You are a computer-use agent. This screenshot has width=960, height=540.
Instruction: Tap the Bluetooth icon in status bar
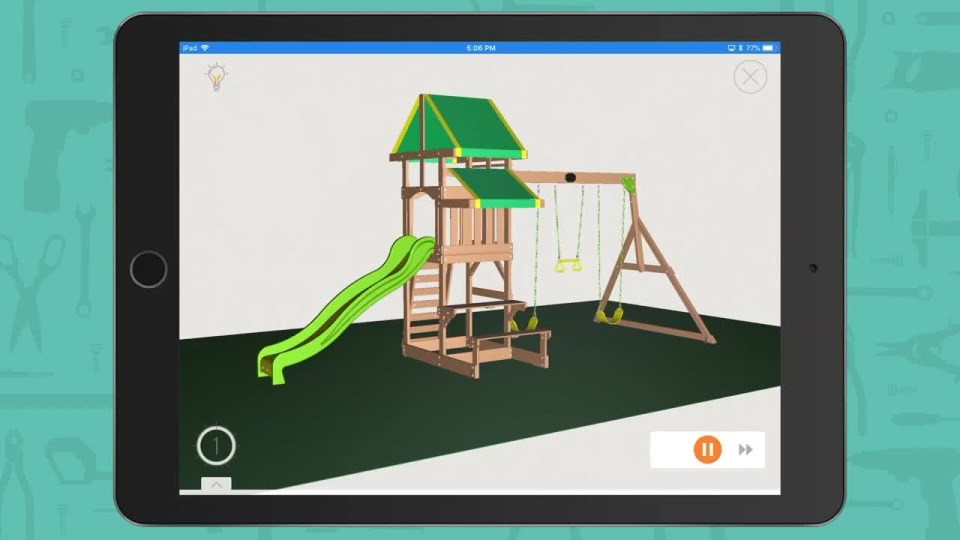[x=740, y=48]
